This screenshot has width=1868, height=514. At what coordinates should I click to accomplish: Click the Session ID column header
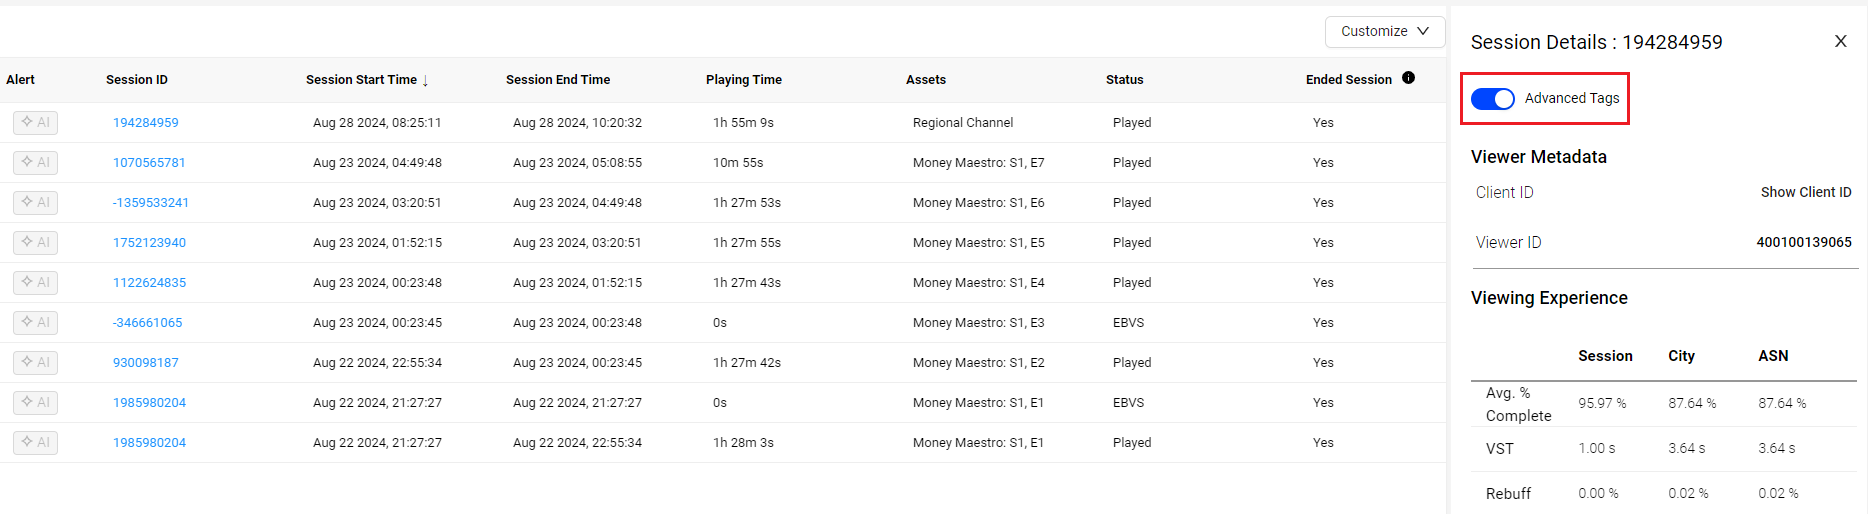tap(137, 79)
